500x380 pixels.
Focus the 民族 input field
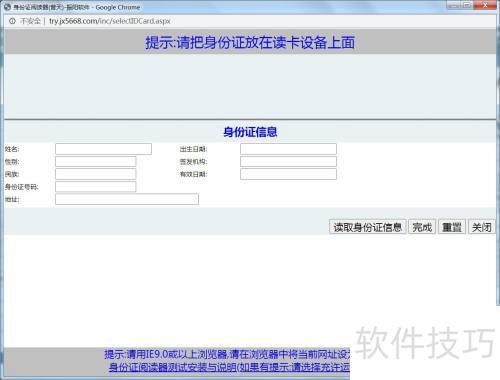coord(96,174)
